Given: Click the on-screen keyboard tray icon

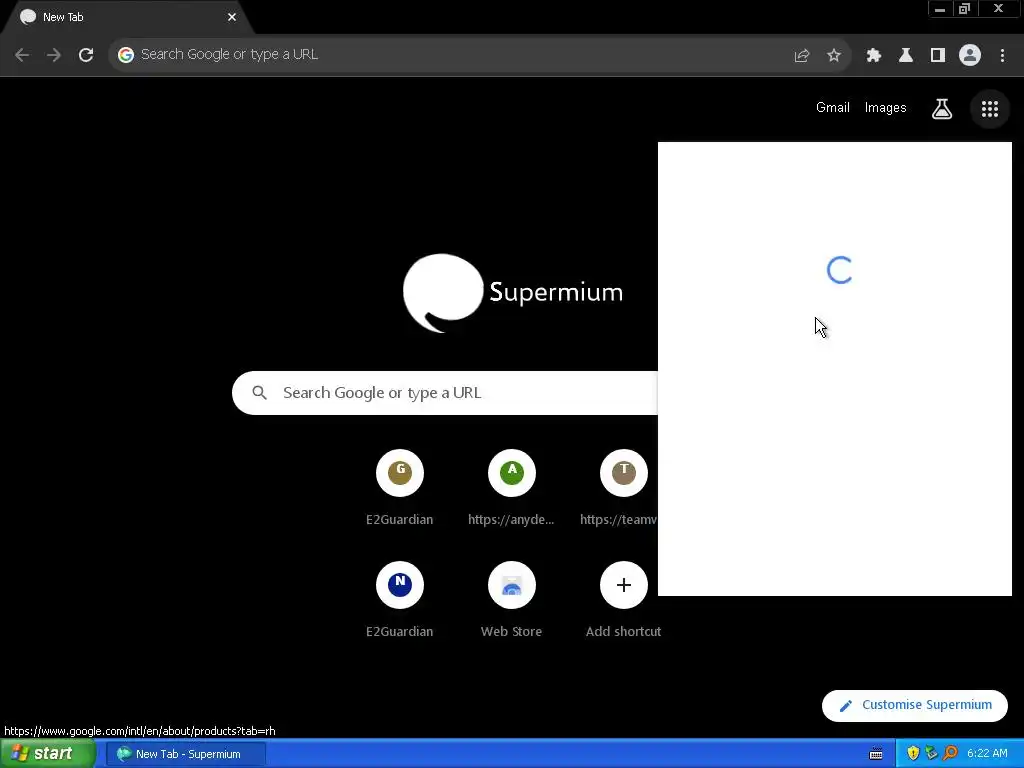Looking at the screenshot, I should tap(876, 754).
